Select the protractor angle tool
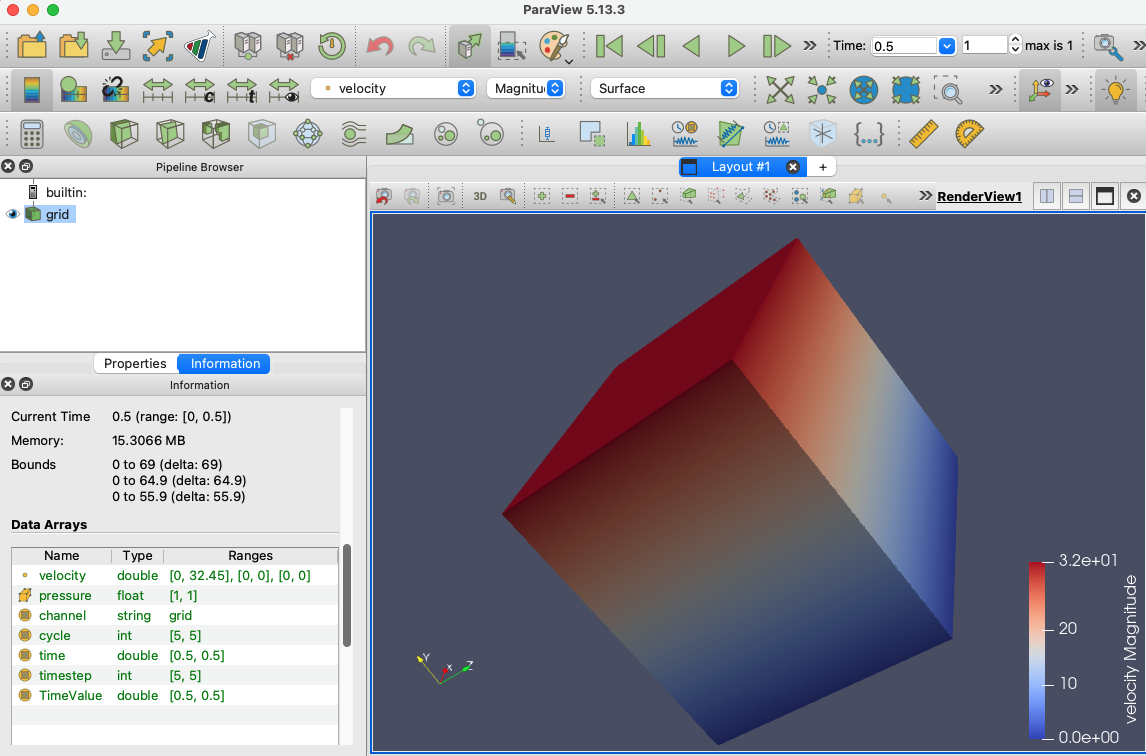Viewport: 1146px width, 756px height. 969,134
